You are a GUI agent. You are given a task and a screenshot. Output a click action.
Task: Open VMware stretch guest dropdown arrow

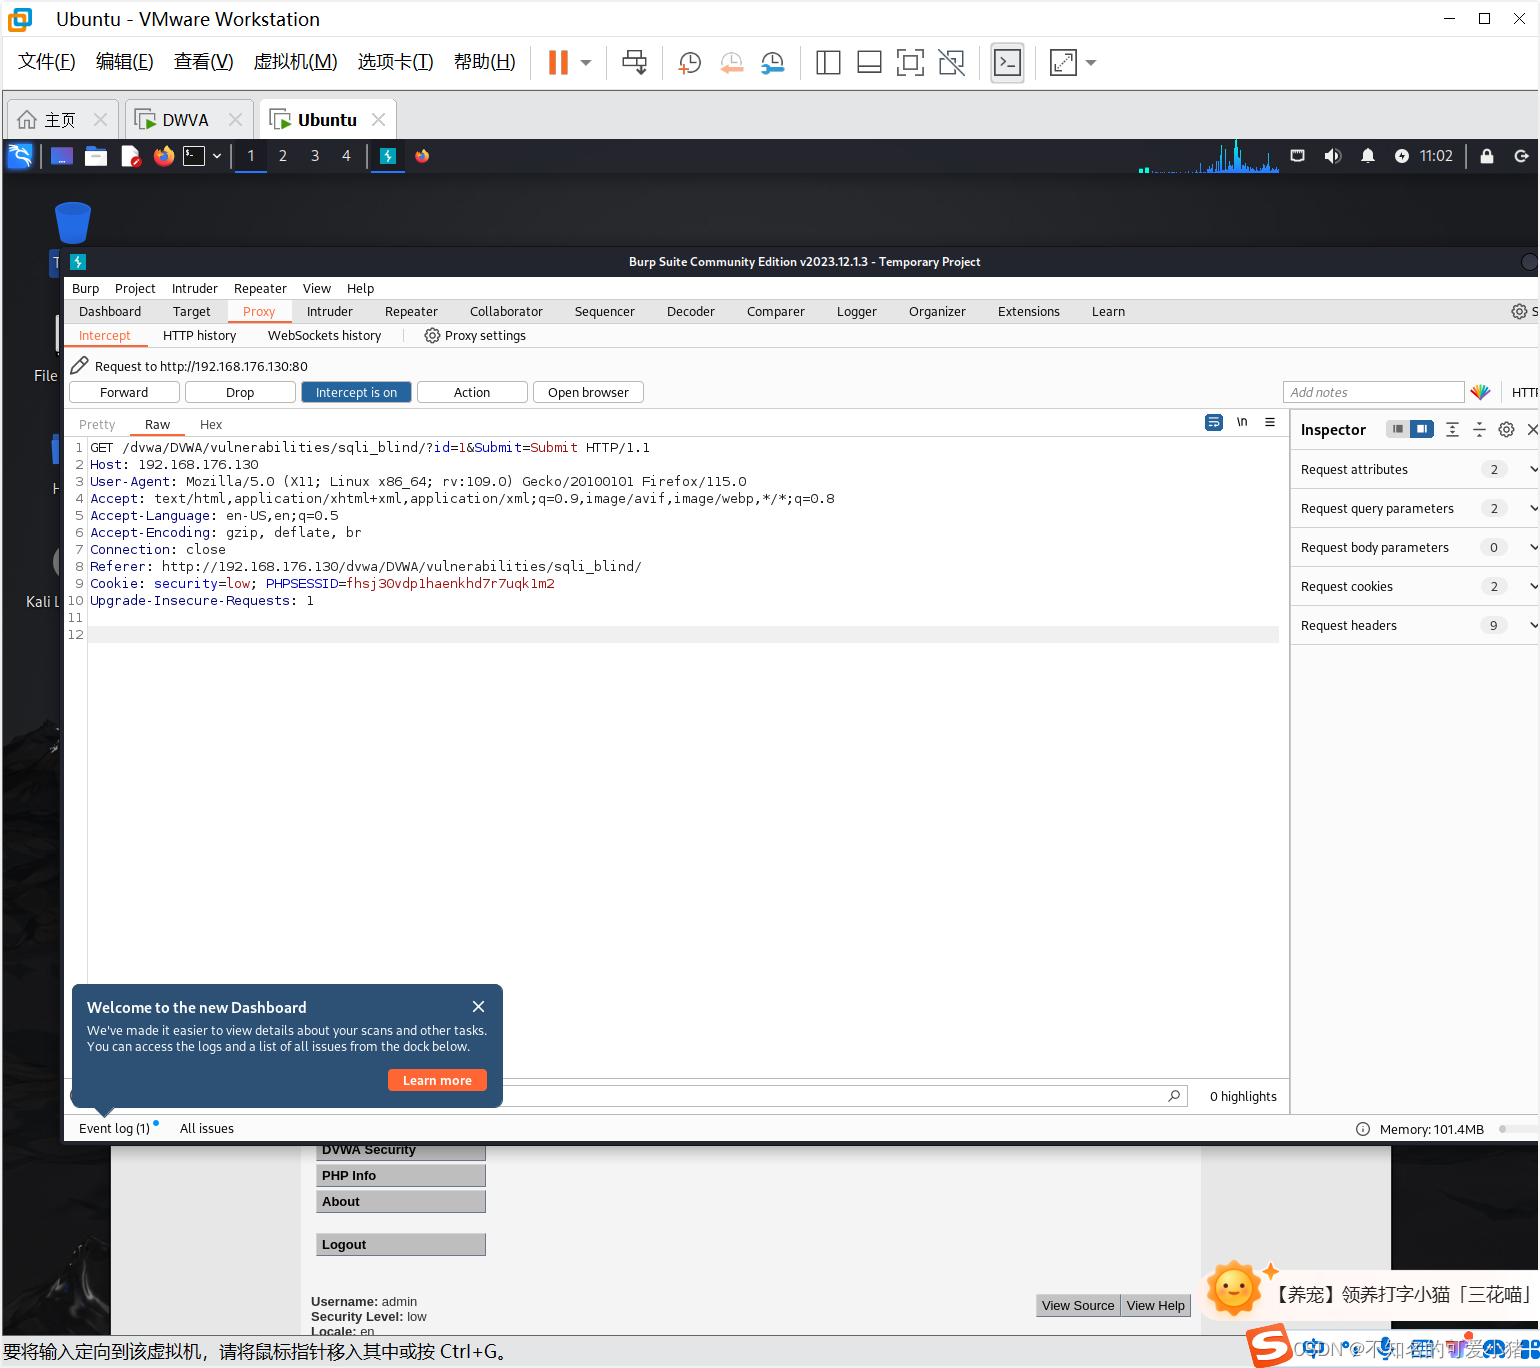(x=1091, y=63)
